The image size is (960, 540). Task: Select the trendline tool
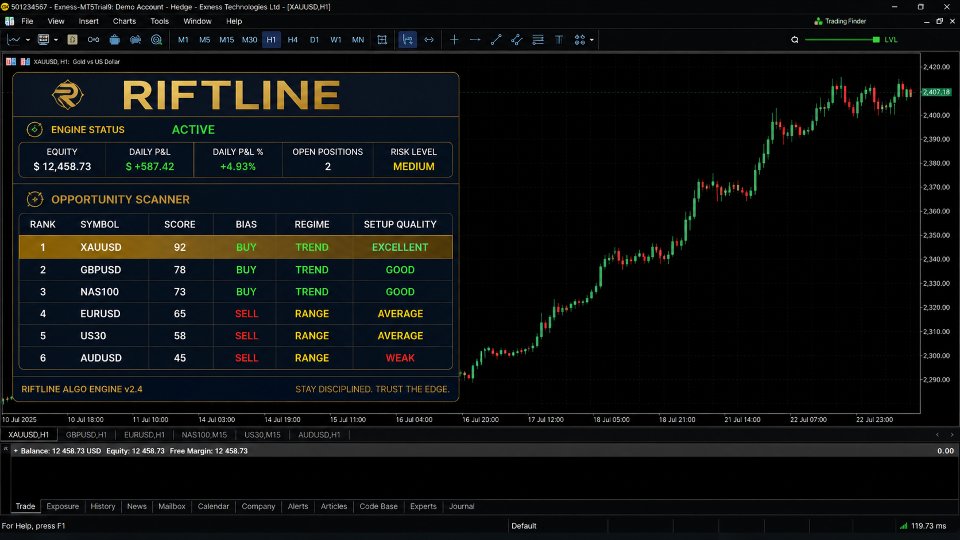click(x=496, y=40)
